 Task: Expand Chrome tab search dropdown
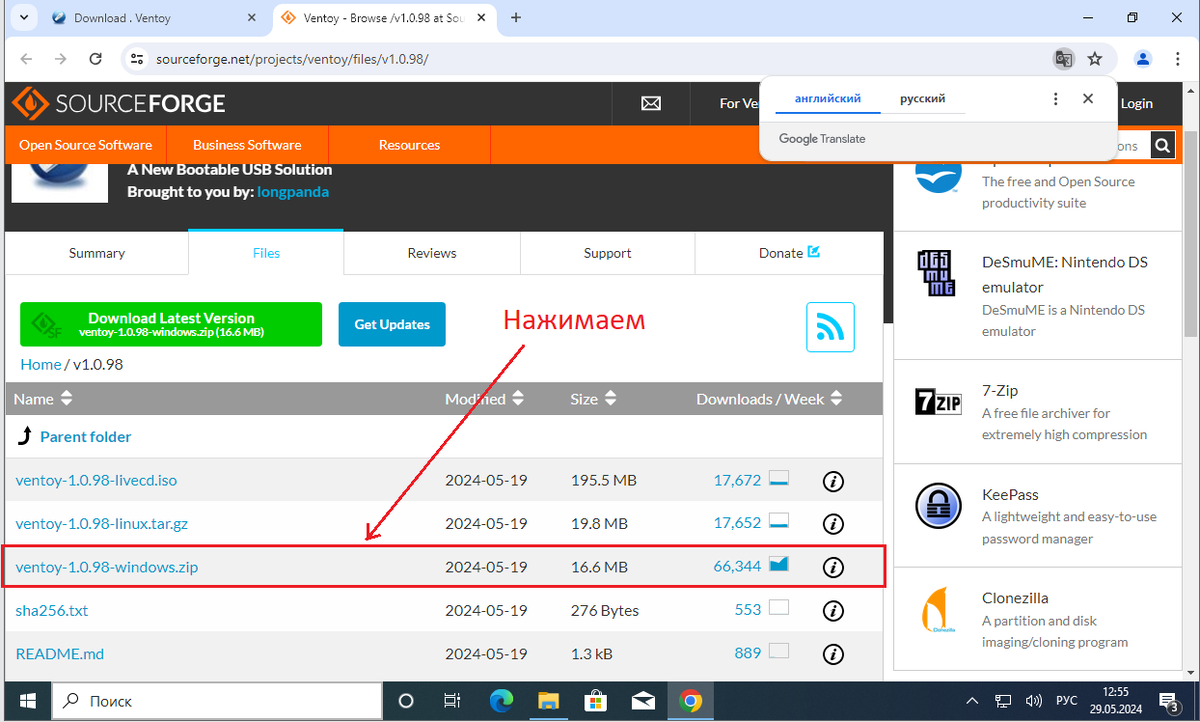24,17
